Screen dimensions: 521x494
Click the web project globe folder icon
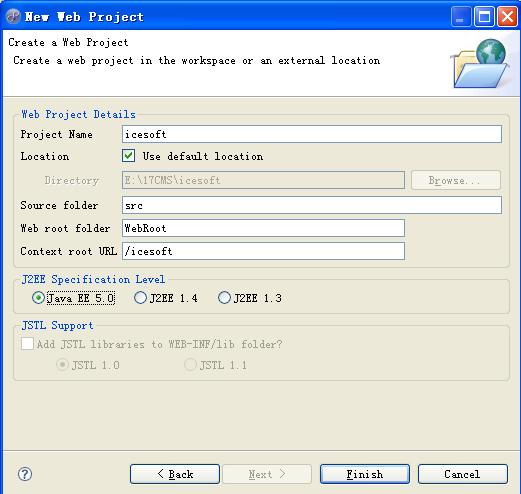pos(479,63)
